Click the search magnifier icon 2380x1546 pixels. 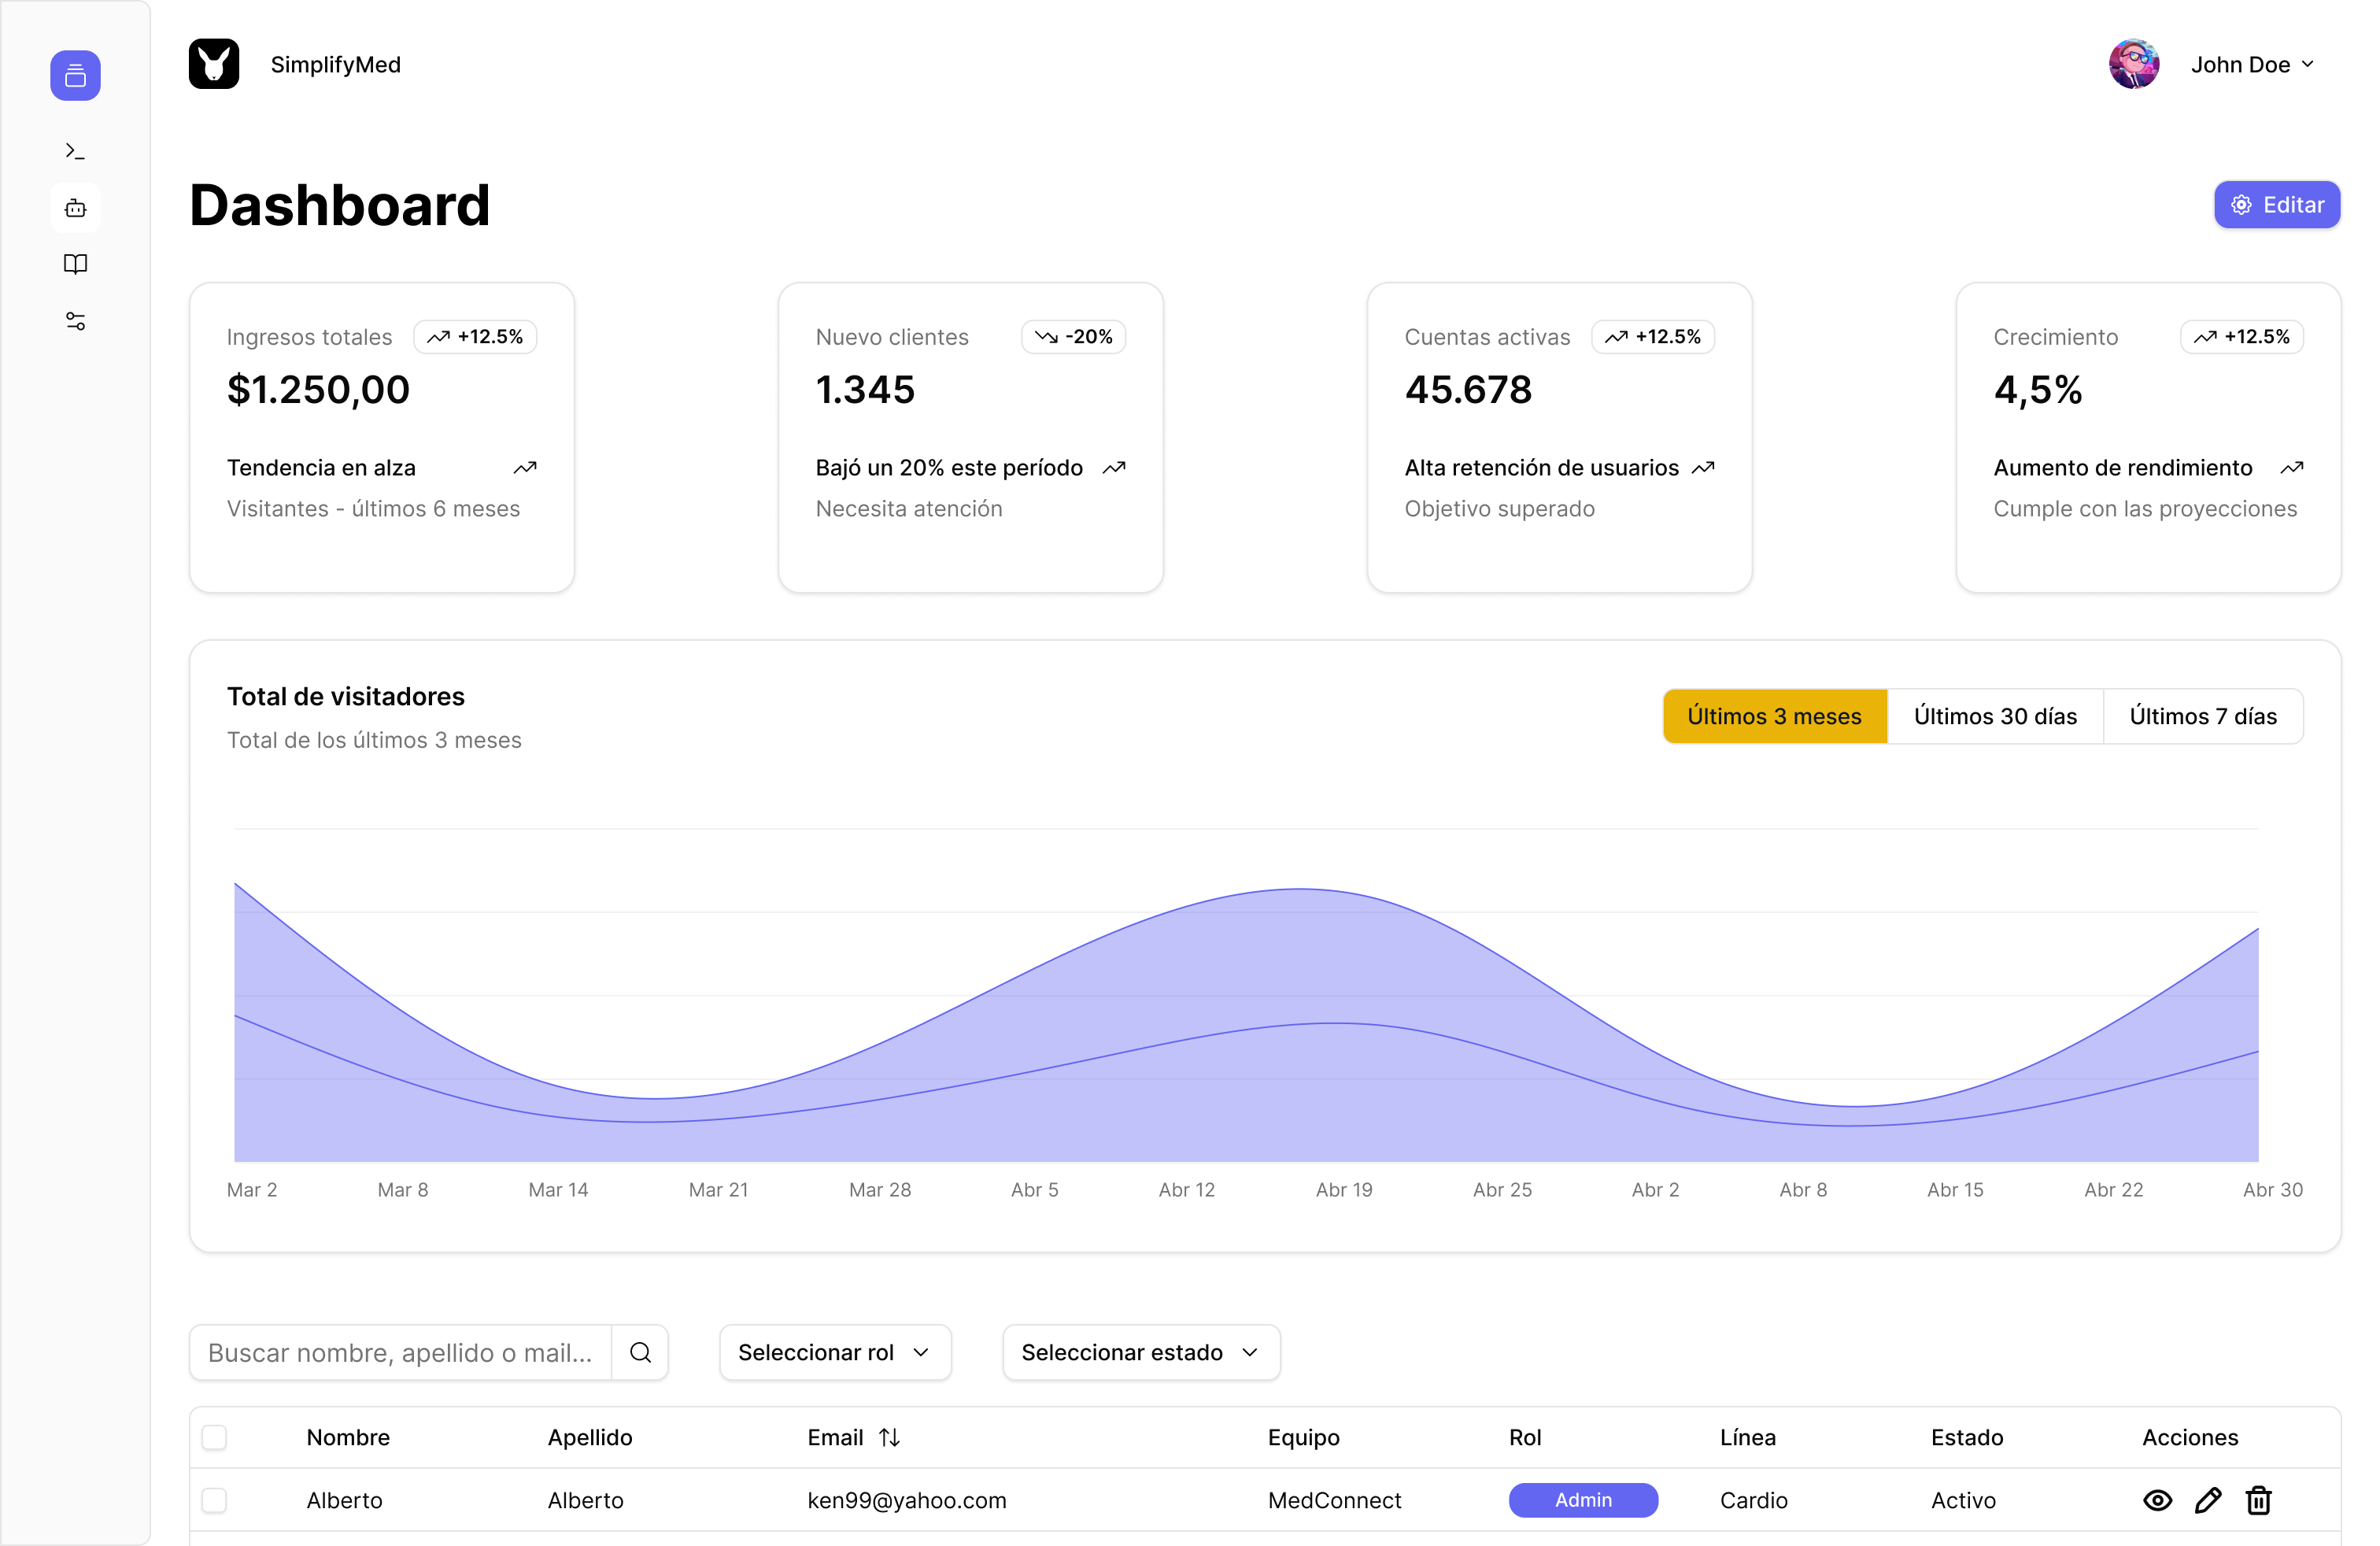[641, 1352]
